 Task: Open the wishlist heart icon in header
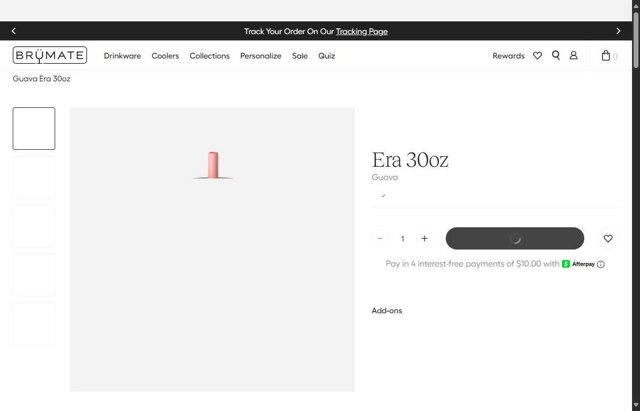click(x=537, y=56)
